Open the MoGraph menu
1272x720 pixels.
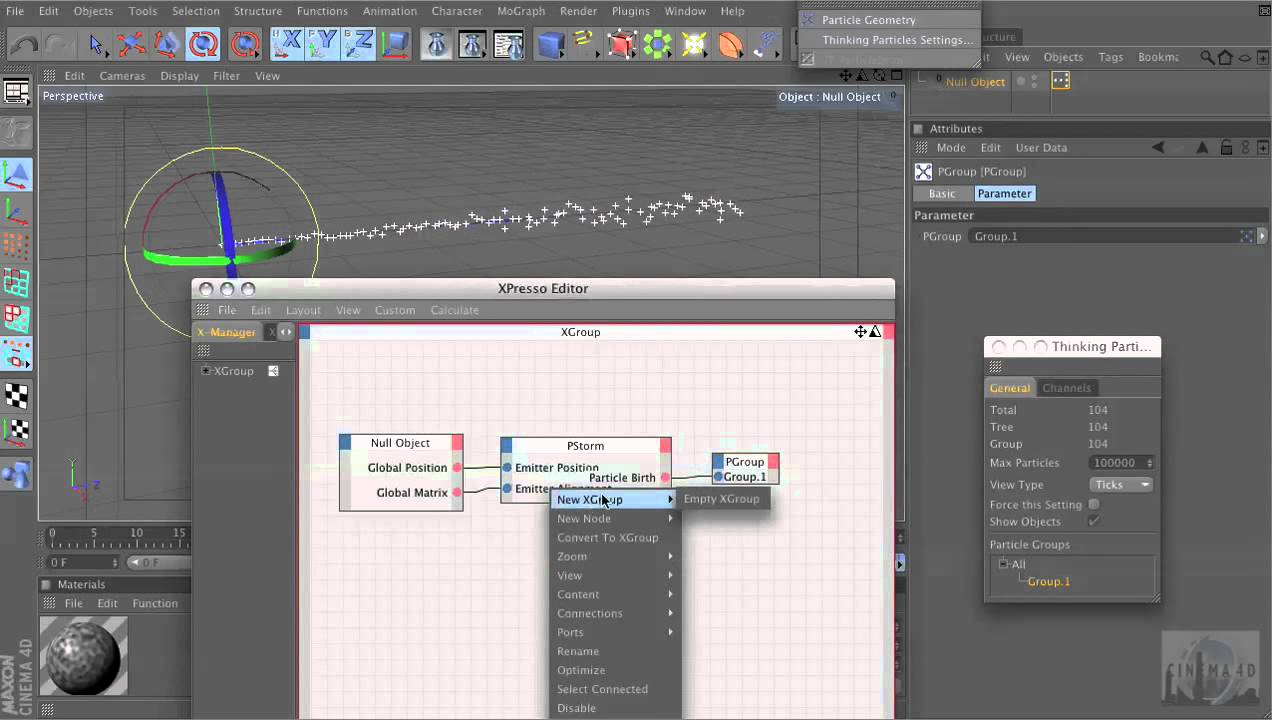521,11
